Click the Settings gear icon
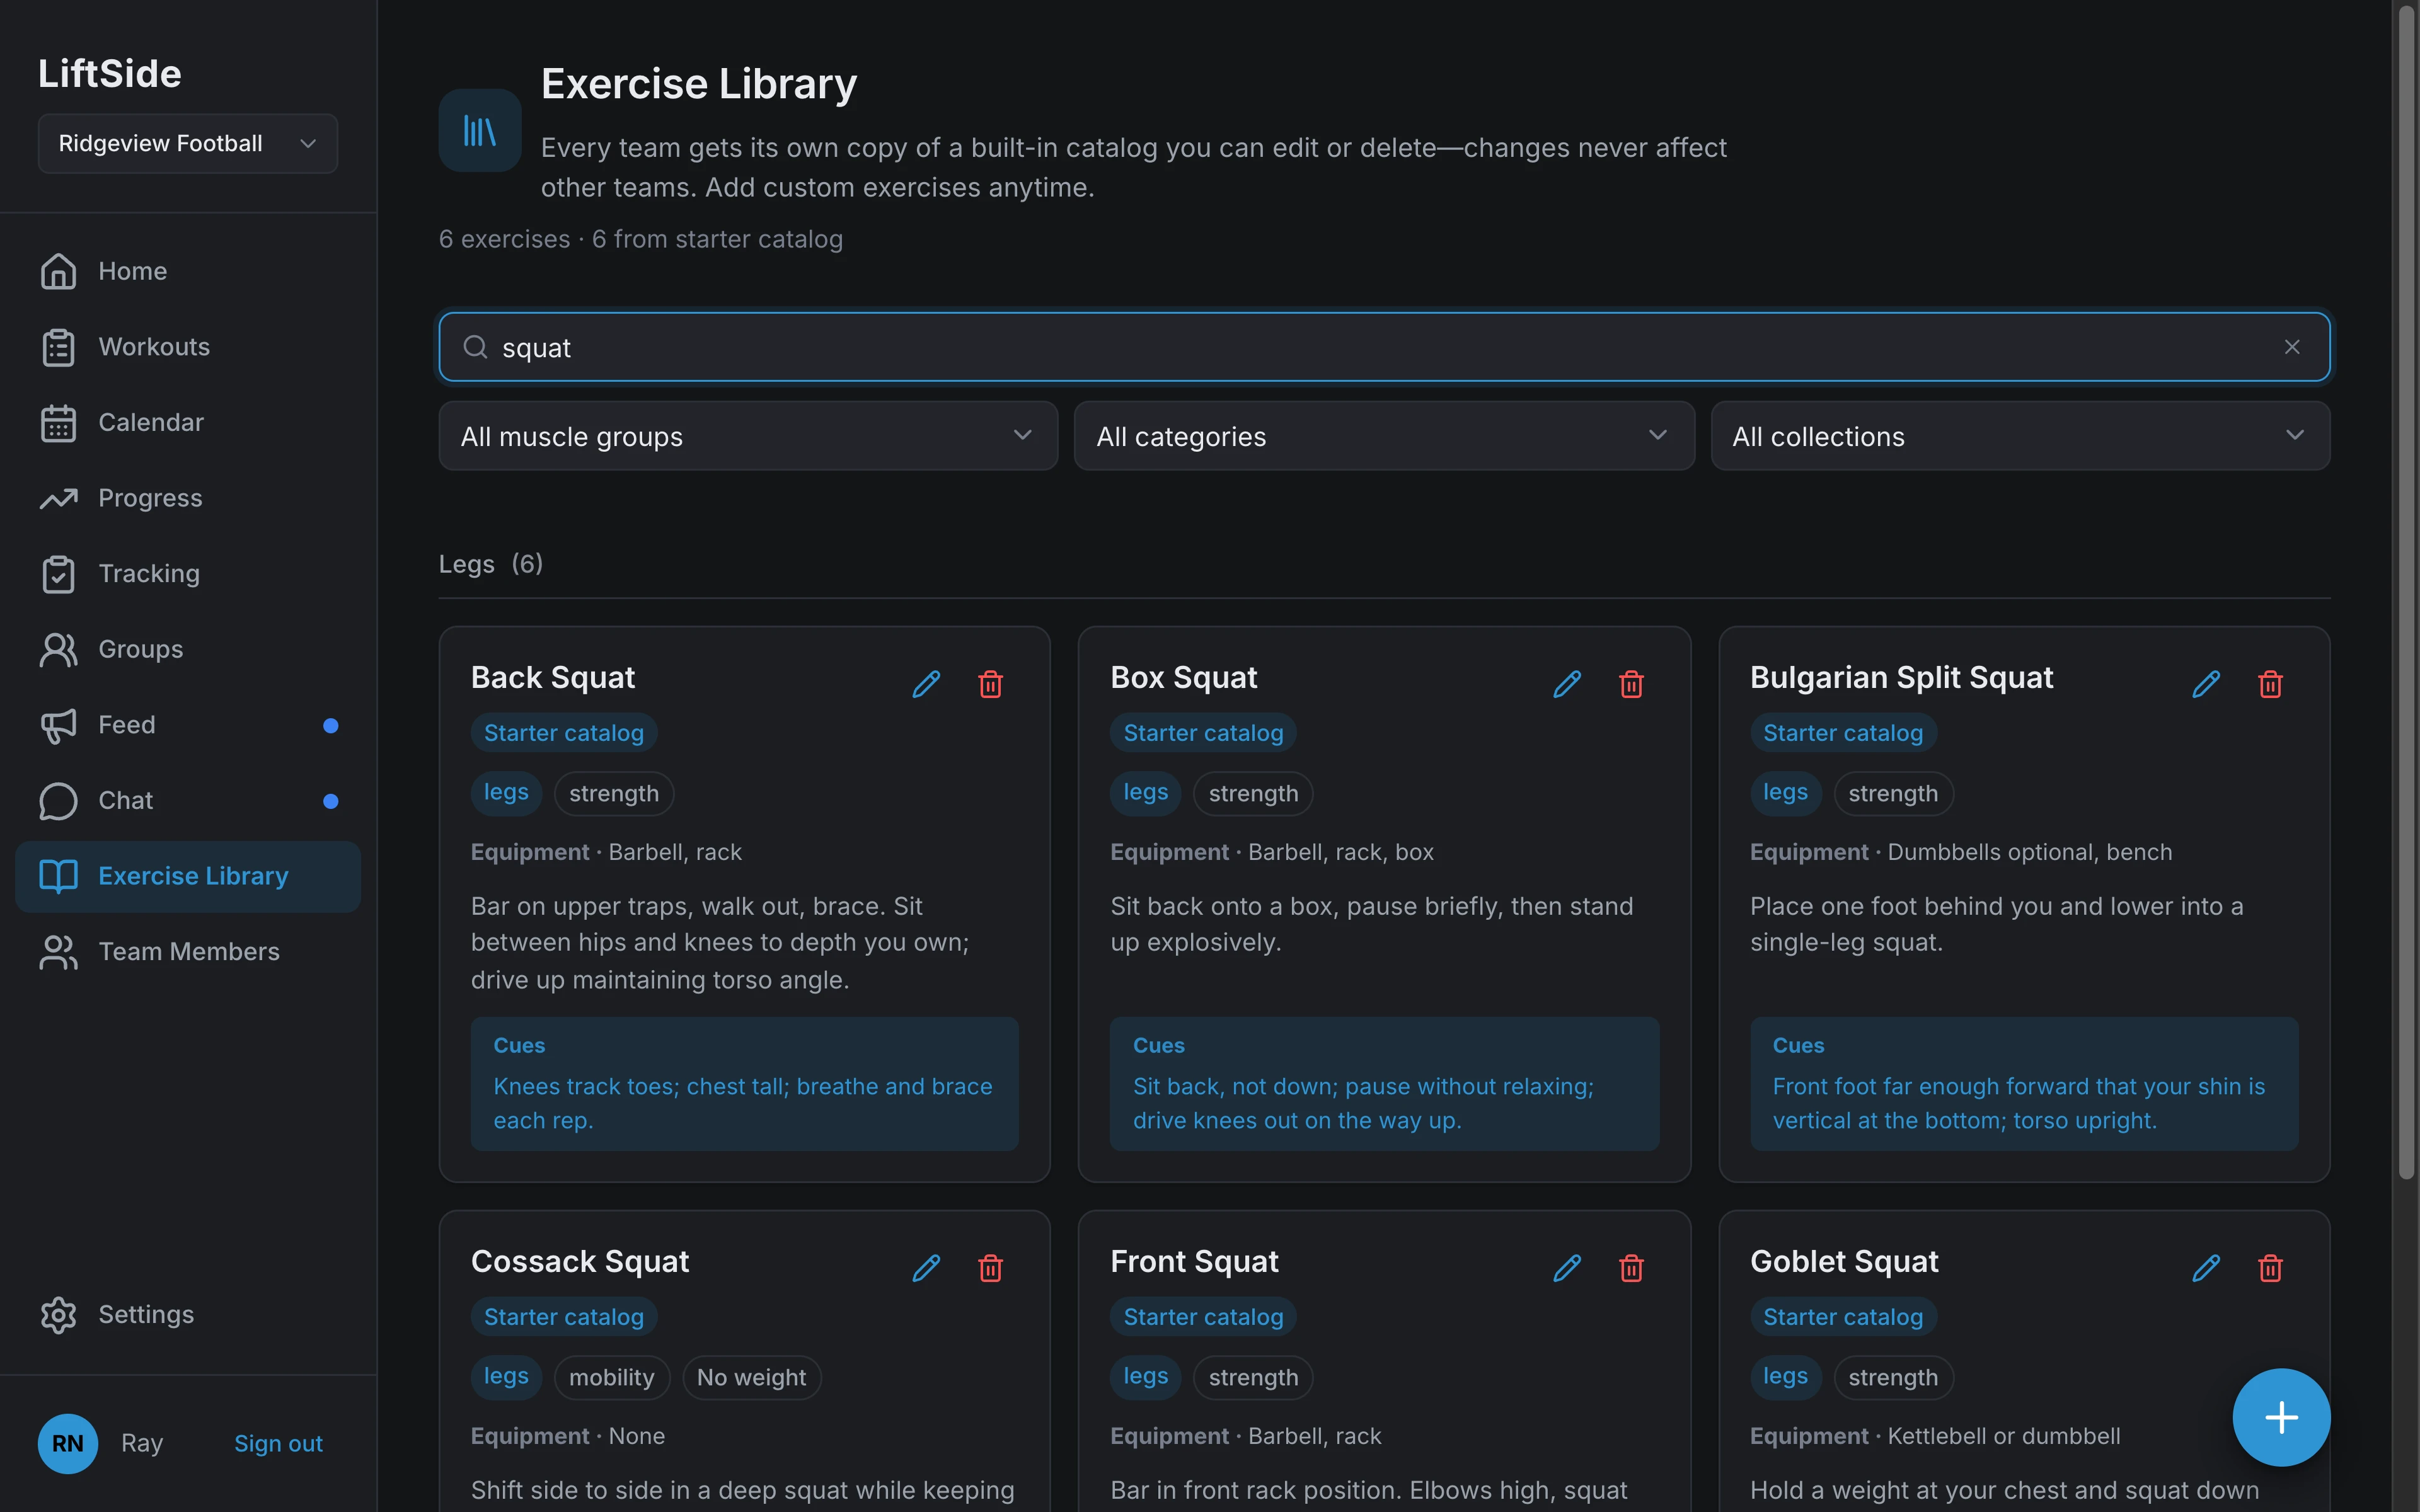The image size is (2420, 1512). (x=58, y=1315)
